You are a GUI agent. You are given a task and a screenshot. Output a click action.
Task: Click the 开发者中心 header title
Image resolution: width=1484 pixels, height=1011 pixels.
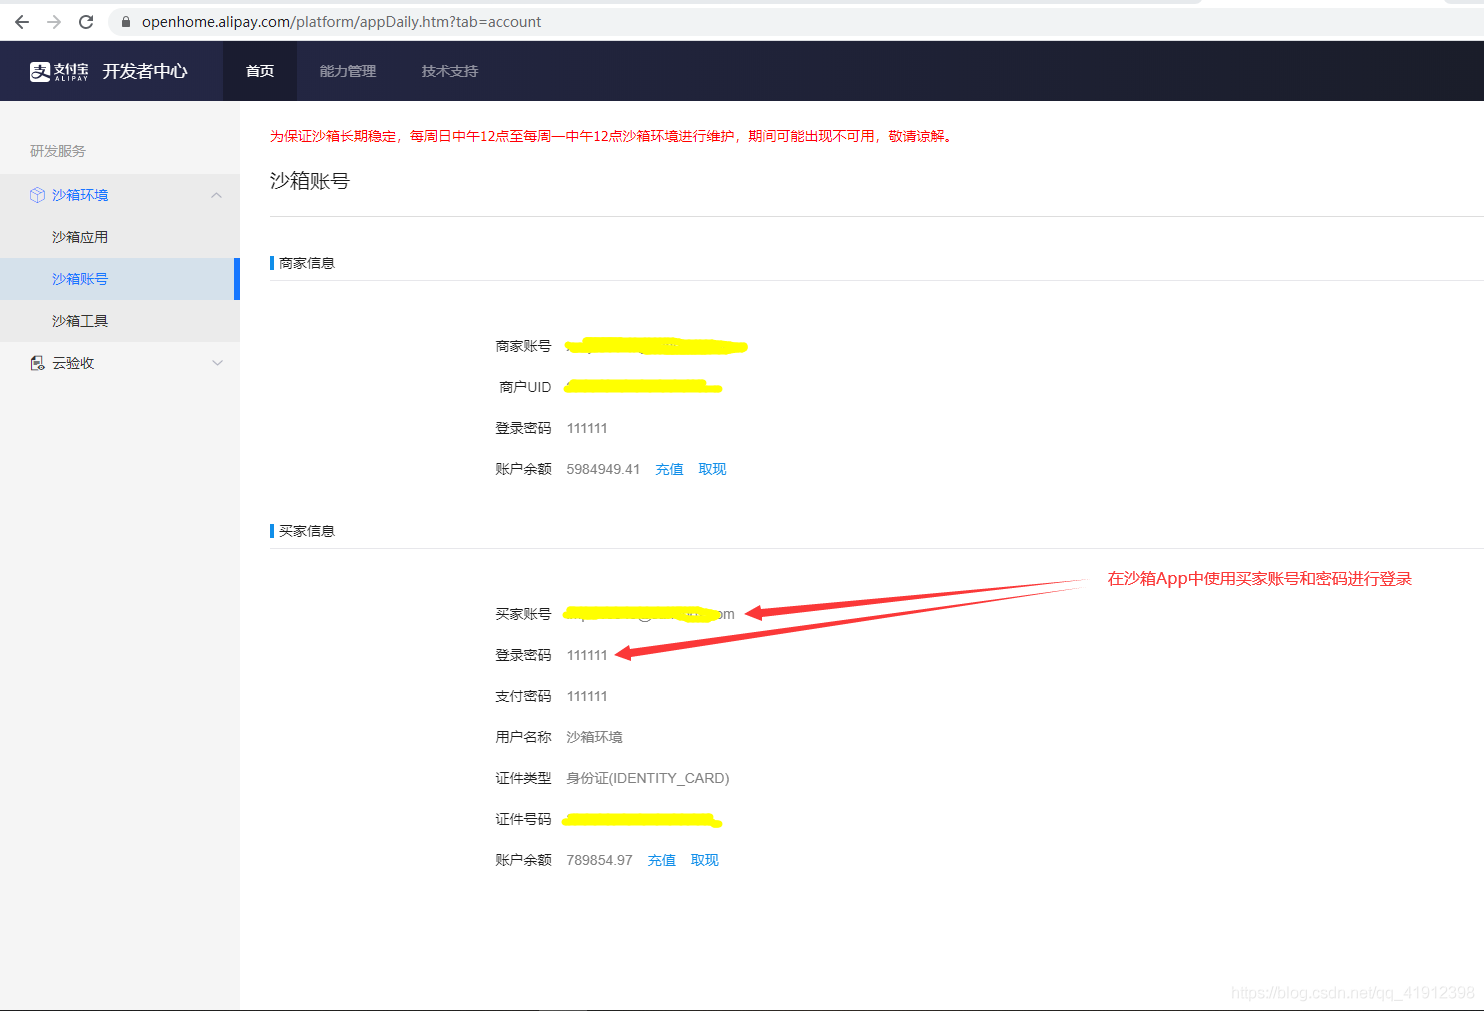click(145, 71)
